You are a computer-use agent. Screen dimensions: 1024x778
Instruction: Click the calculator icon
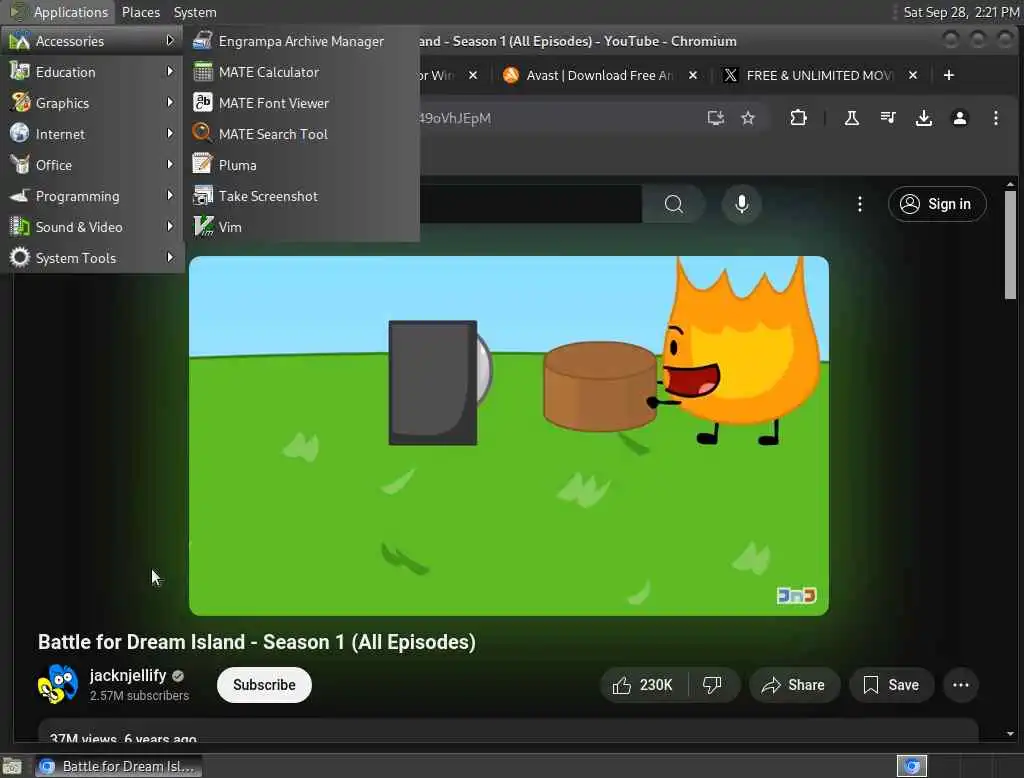202,72
